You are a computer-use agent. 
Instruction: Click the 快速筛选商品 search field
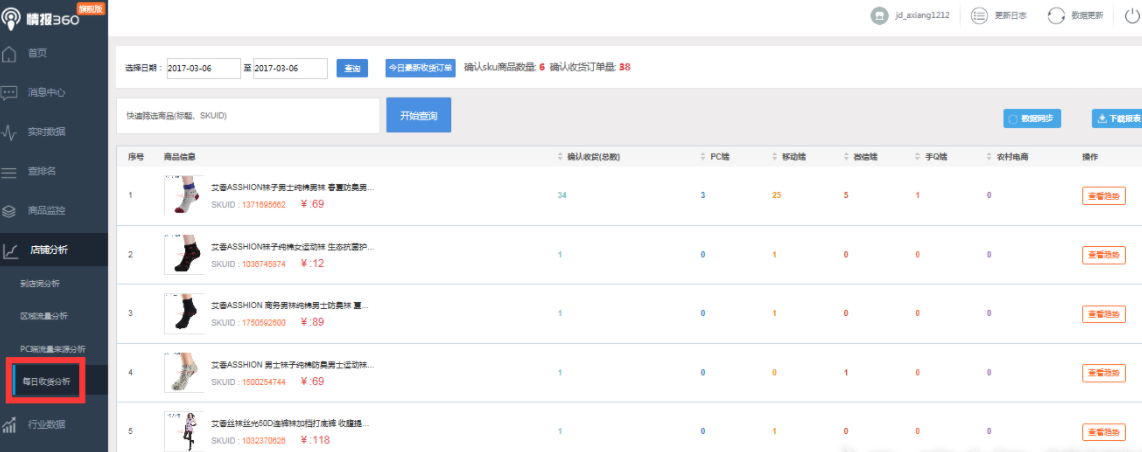(248, 116)
